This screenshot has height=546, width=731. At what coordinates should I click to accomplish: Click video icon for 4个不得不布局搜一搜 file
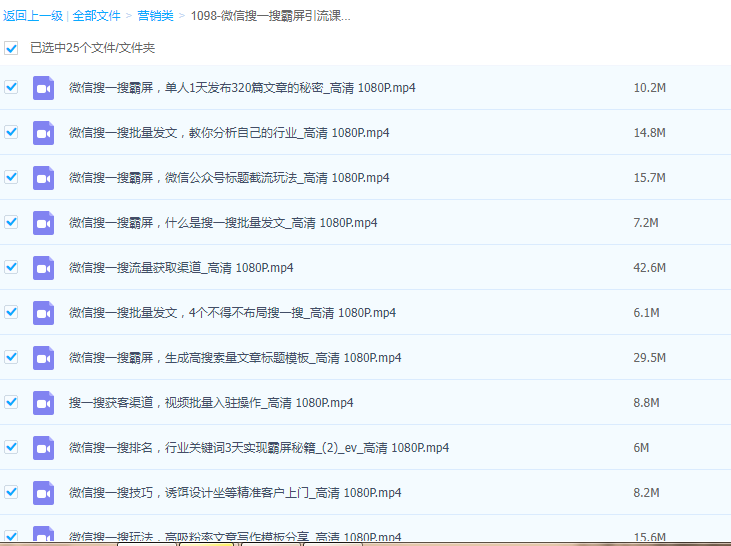[43, 313]
